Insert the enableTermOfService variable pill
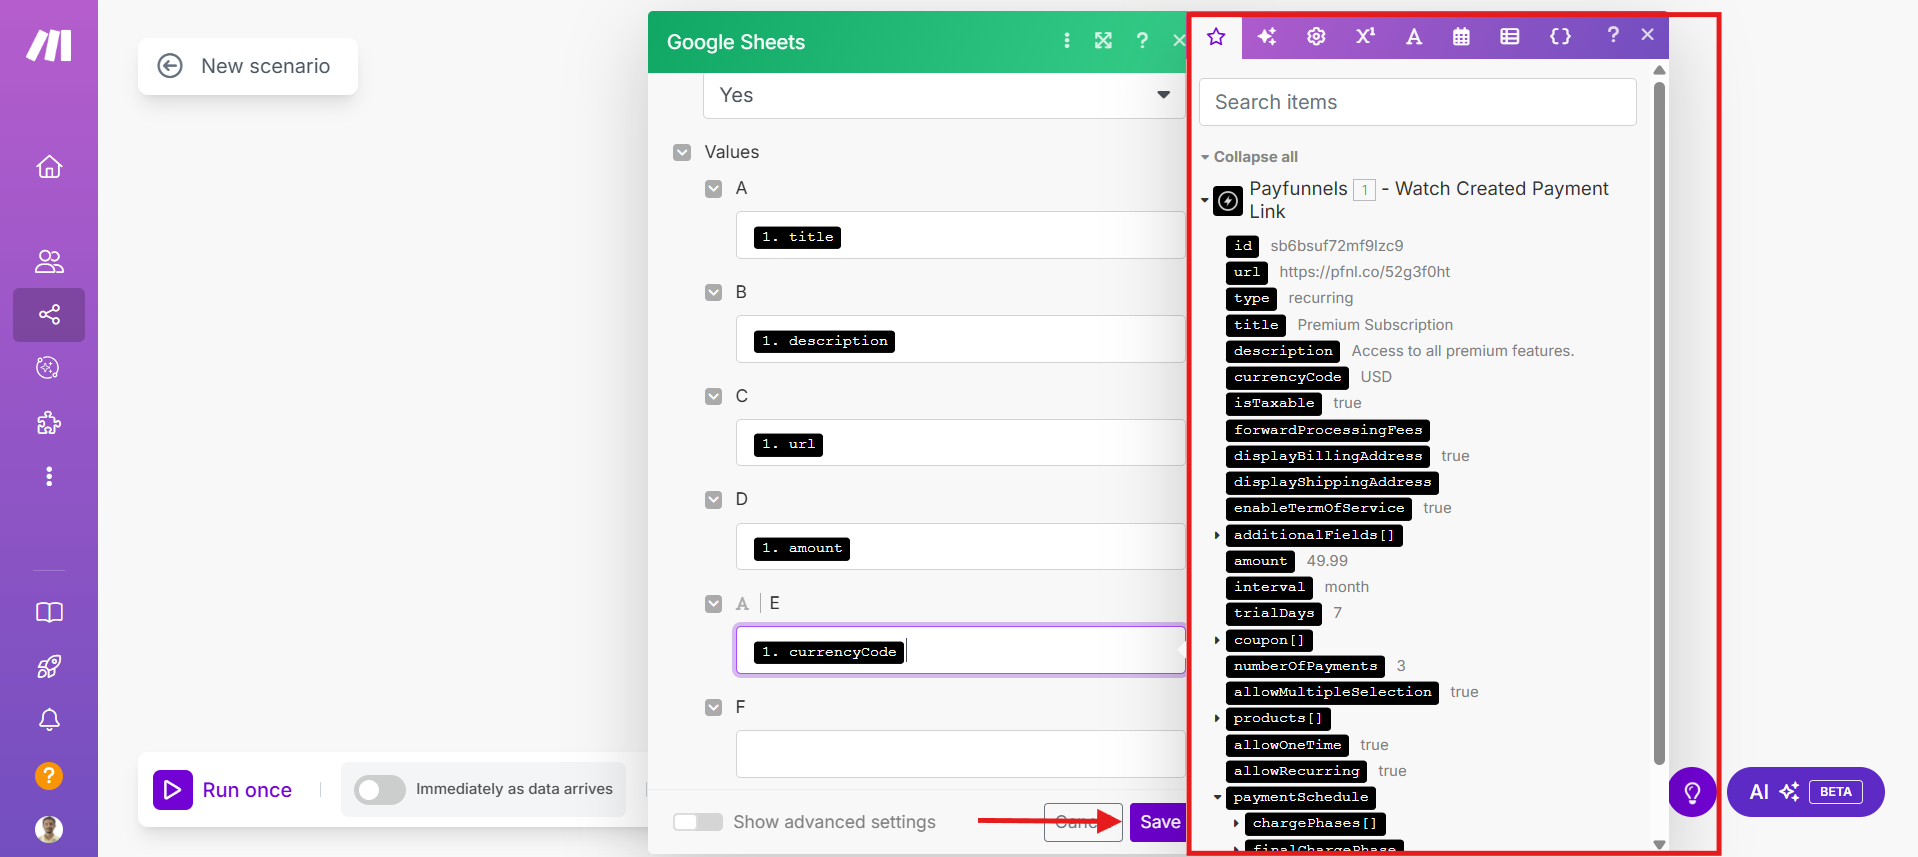The width and height of the screenshot is (1918, 857). (x=1318, y=508)
